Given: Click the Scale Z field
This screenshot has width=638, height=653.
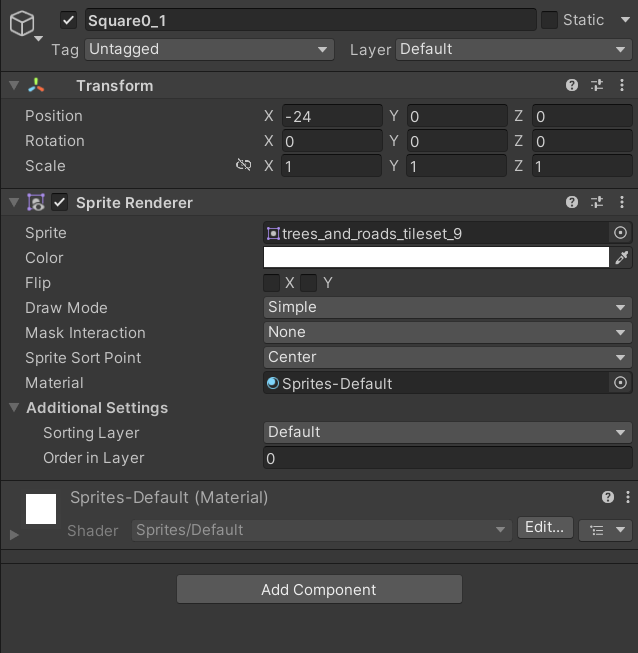Looking at the screenshot, I should pyautogui.click(x=582, y=166).
